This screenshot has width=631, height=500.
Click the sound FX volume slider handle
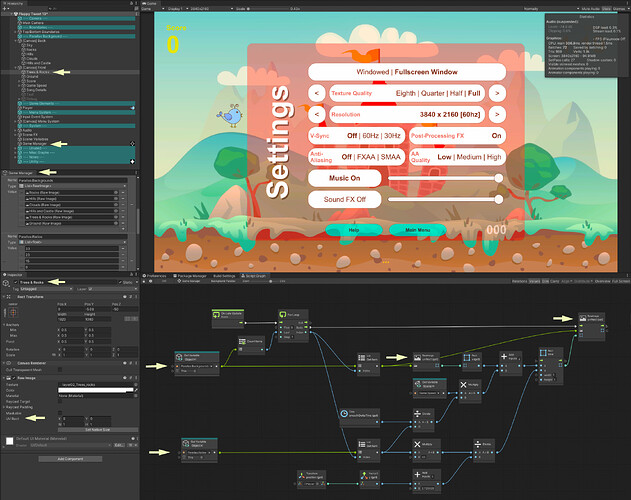point(499,199)
